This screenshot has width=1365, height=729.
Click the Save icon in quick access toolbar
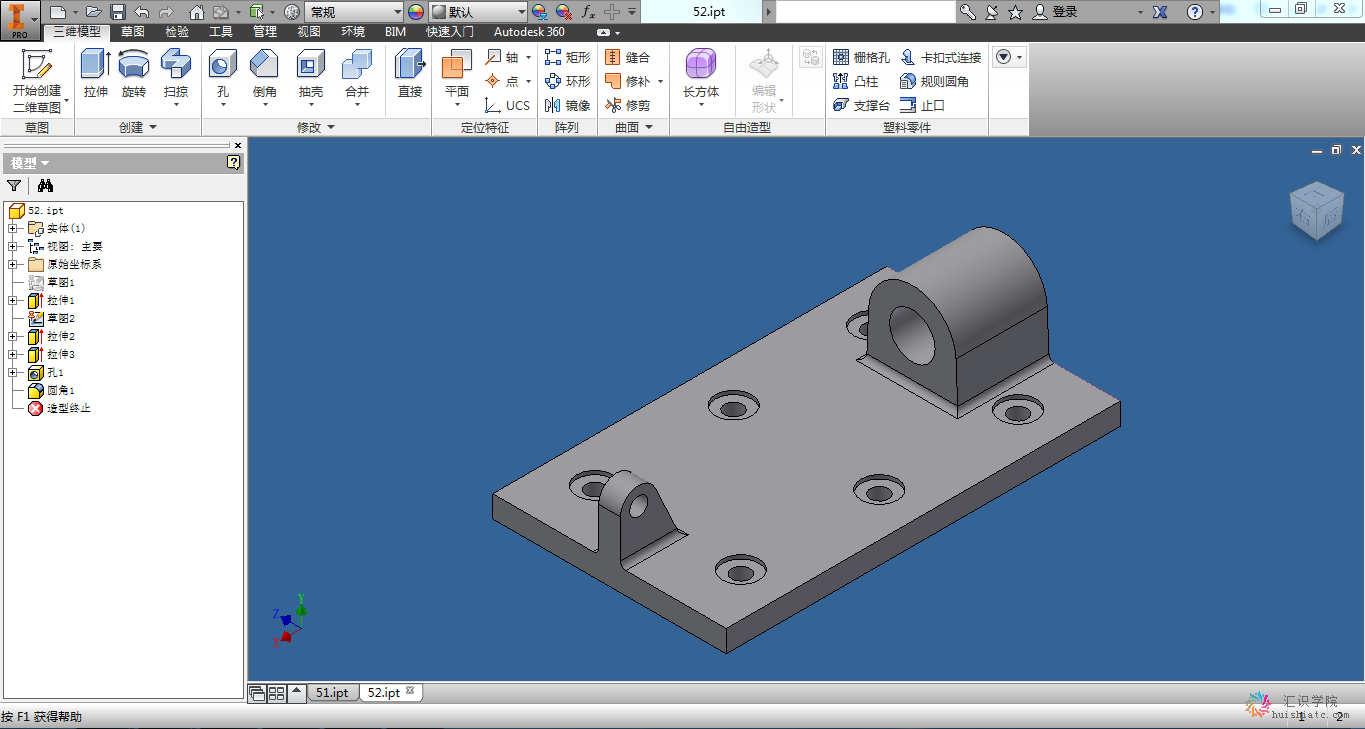click(118, 12)
